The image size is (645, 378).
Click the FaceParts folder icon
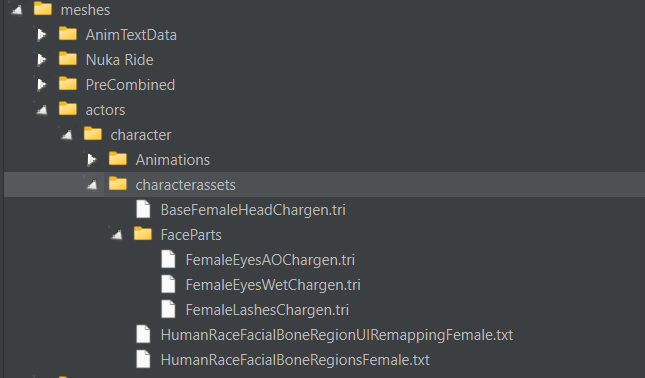coord(143,234)
